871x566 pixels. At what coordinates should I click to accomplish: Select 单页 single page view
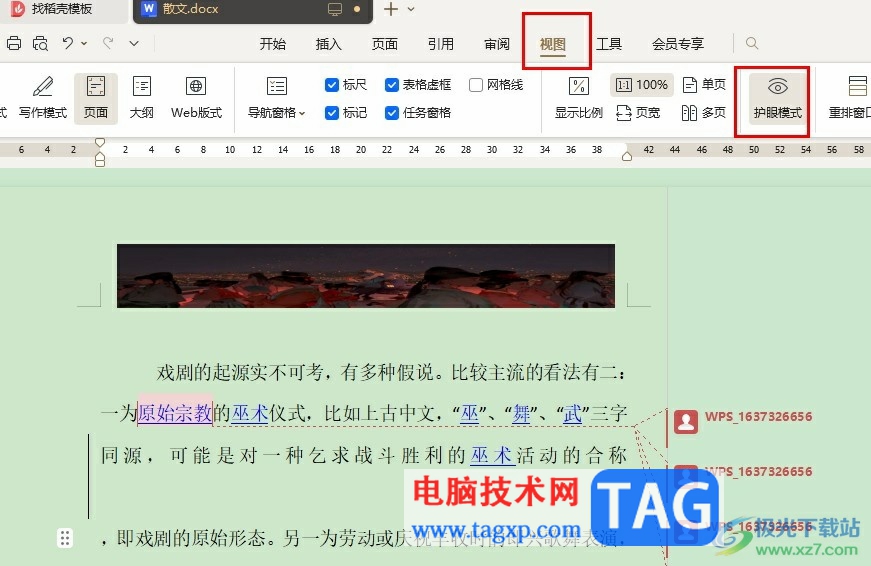pos(704,84)
